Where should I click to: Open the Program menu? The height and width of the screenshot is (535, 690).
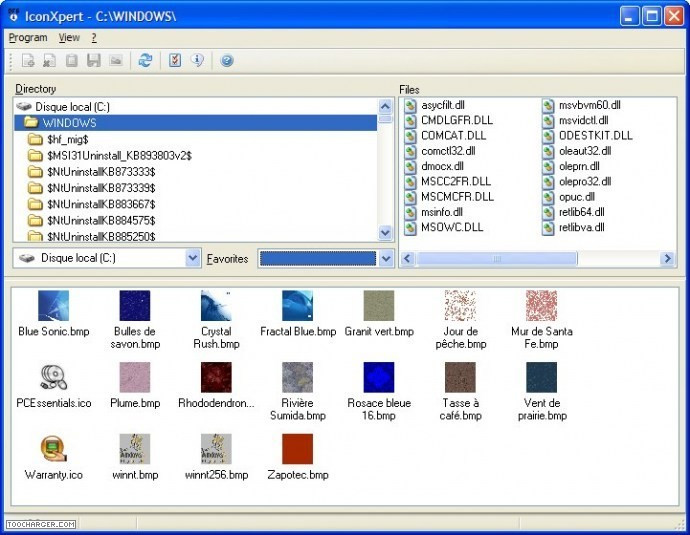pyautogui.click(x=28, y=38)
